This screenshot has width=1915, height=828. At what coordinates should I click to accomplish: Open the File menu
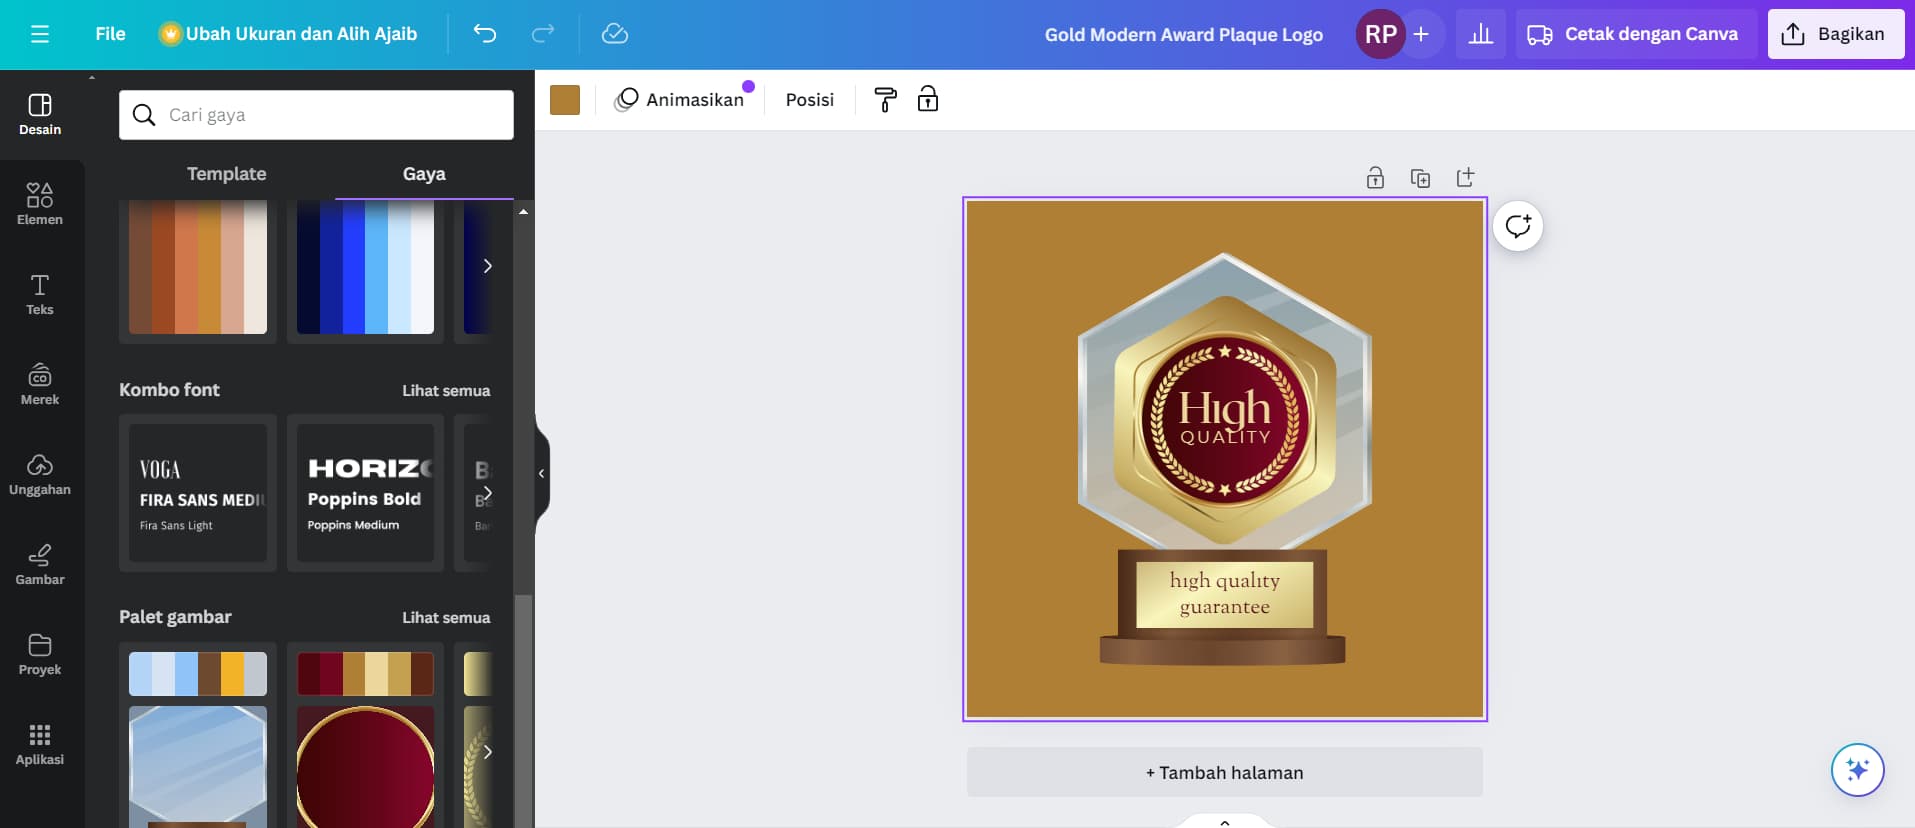(x=110, y=34)
